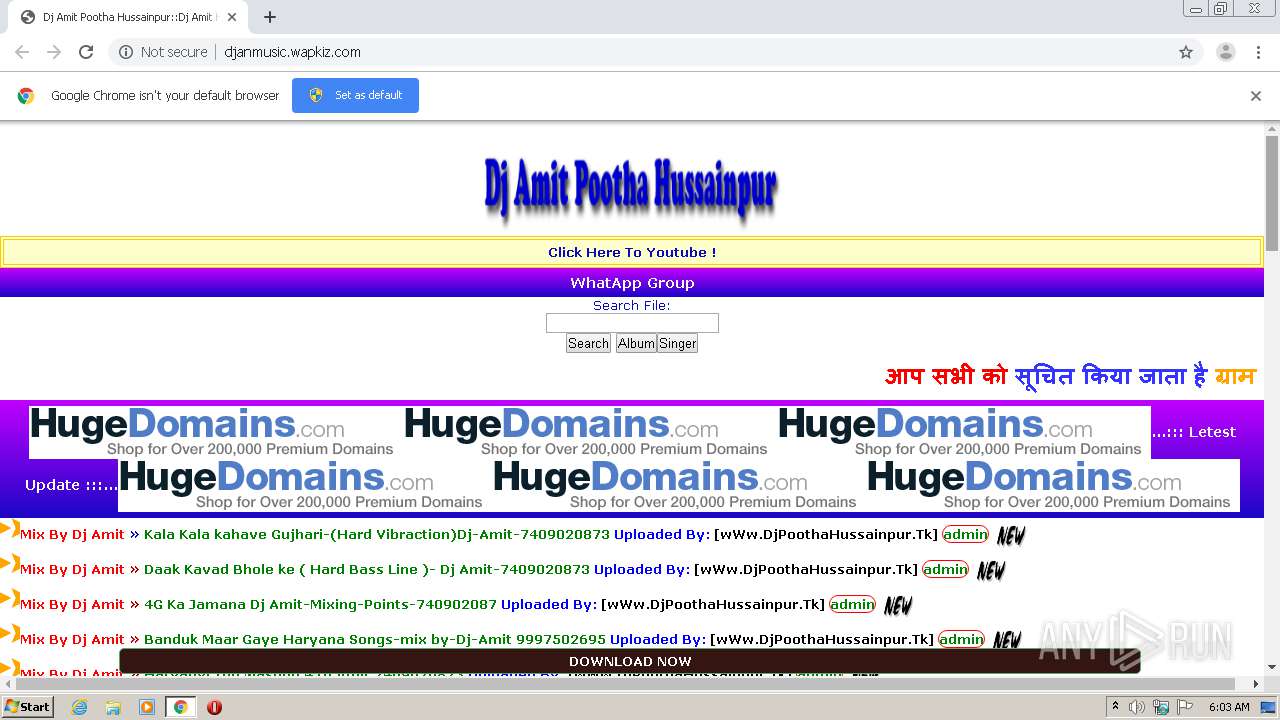Click the horizontal scrollbar right arrow

pos(1256,684)
